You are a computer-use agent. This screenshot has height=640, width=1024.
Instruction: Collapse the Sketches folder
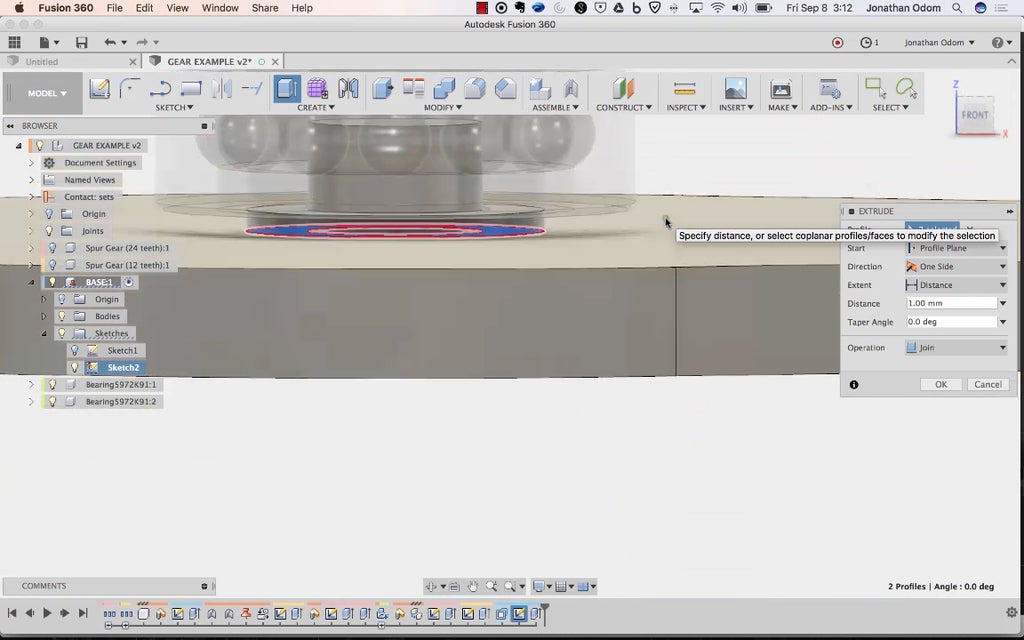click(x=44, y=334)
